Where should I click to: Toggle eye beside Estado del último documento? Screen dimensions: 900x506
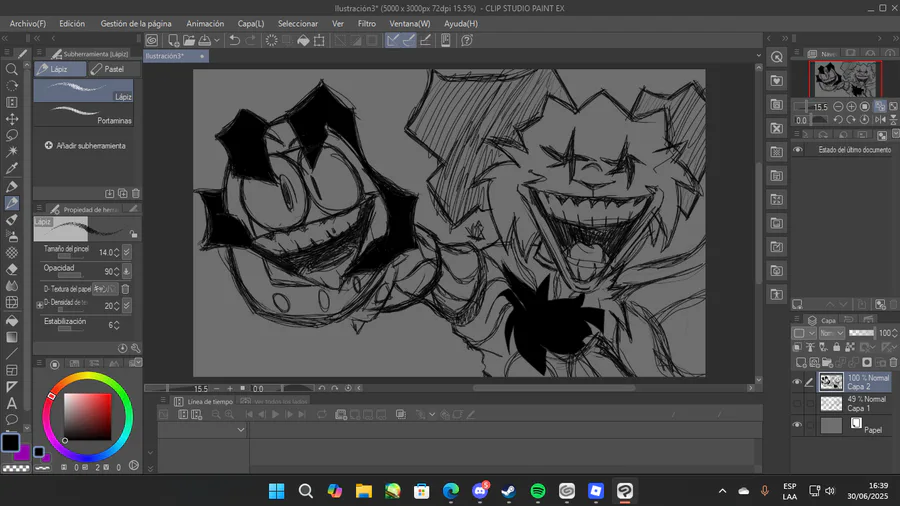pos(798,150)
